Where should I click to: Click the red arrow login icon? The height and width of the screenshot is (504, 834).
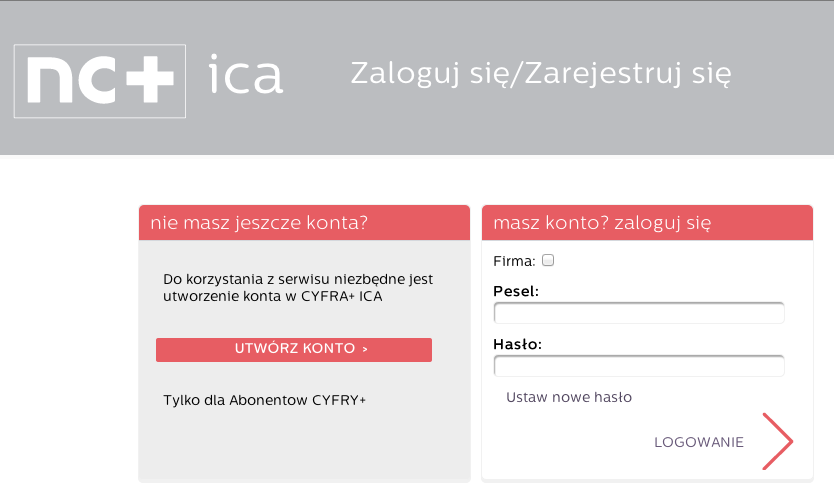777,441
